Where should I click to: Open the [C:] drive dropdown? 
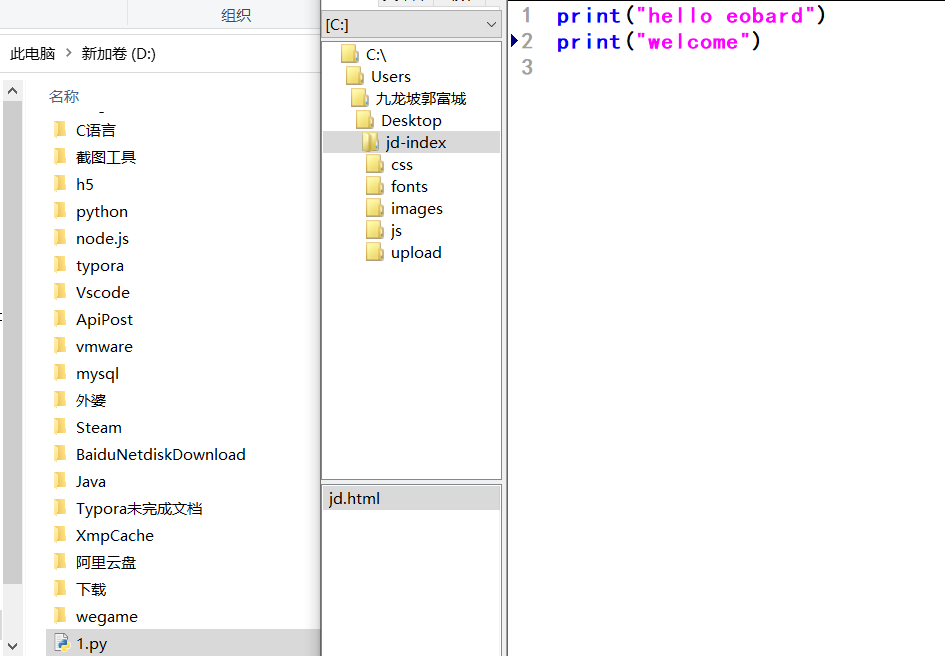(490, 24)
